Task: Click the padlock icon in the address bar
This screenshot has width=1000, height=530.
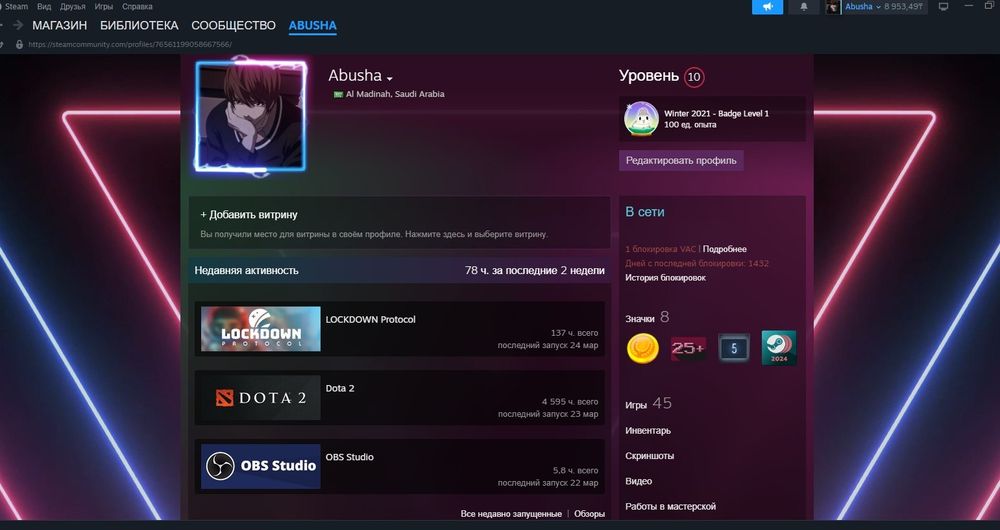Action: click(19, 45)
